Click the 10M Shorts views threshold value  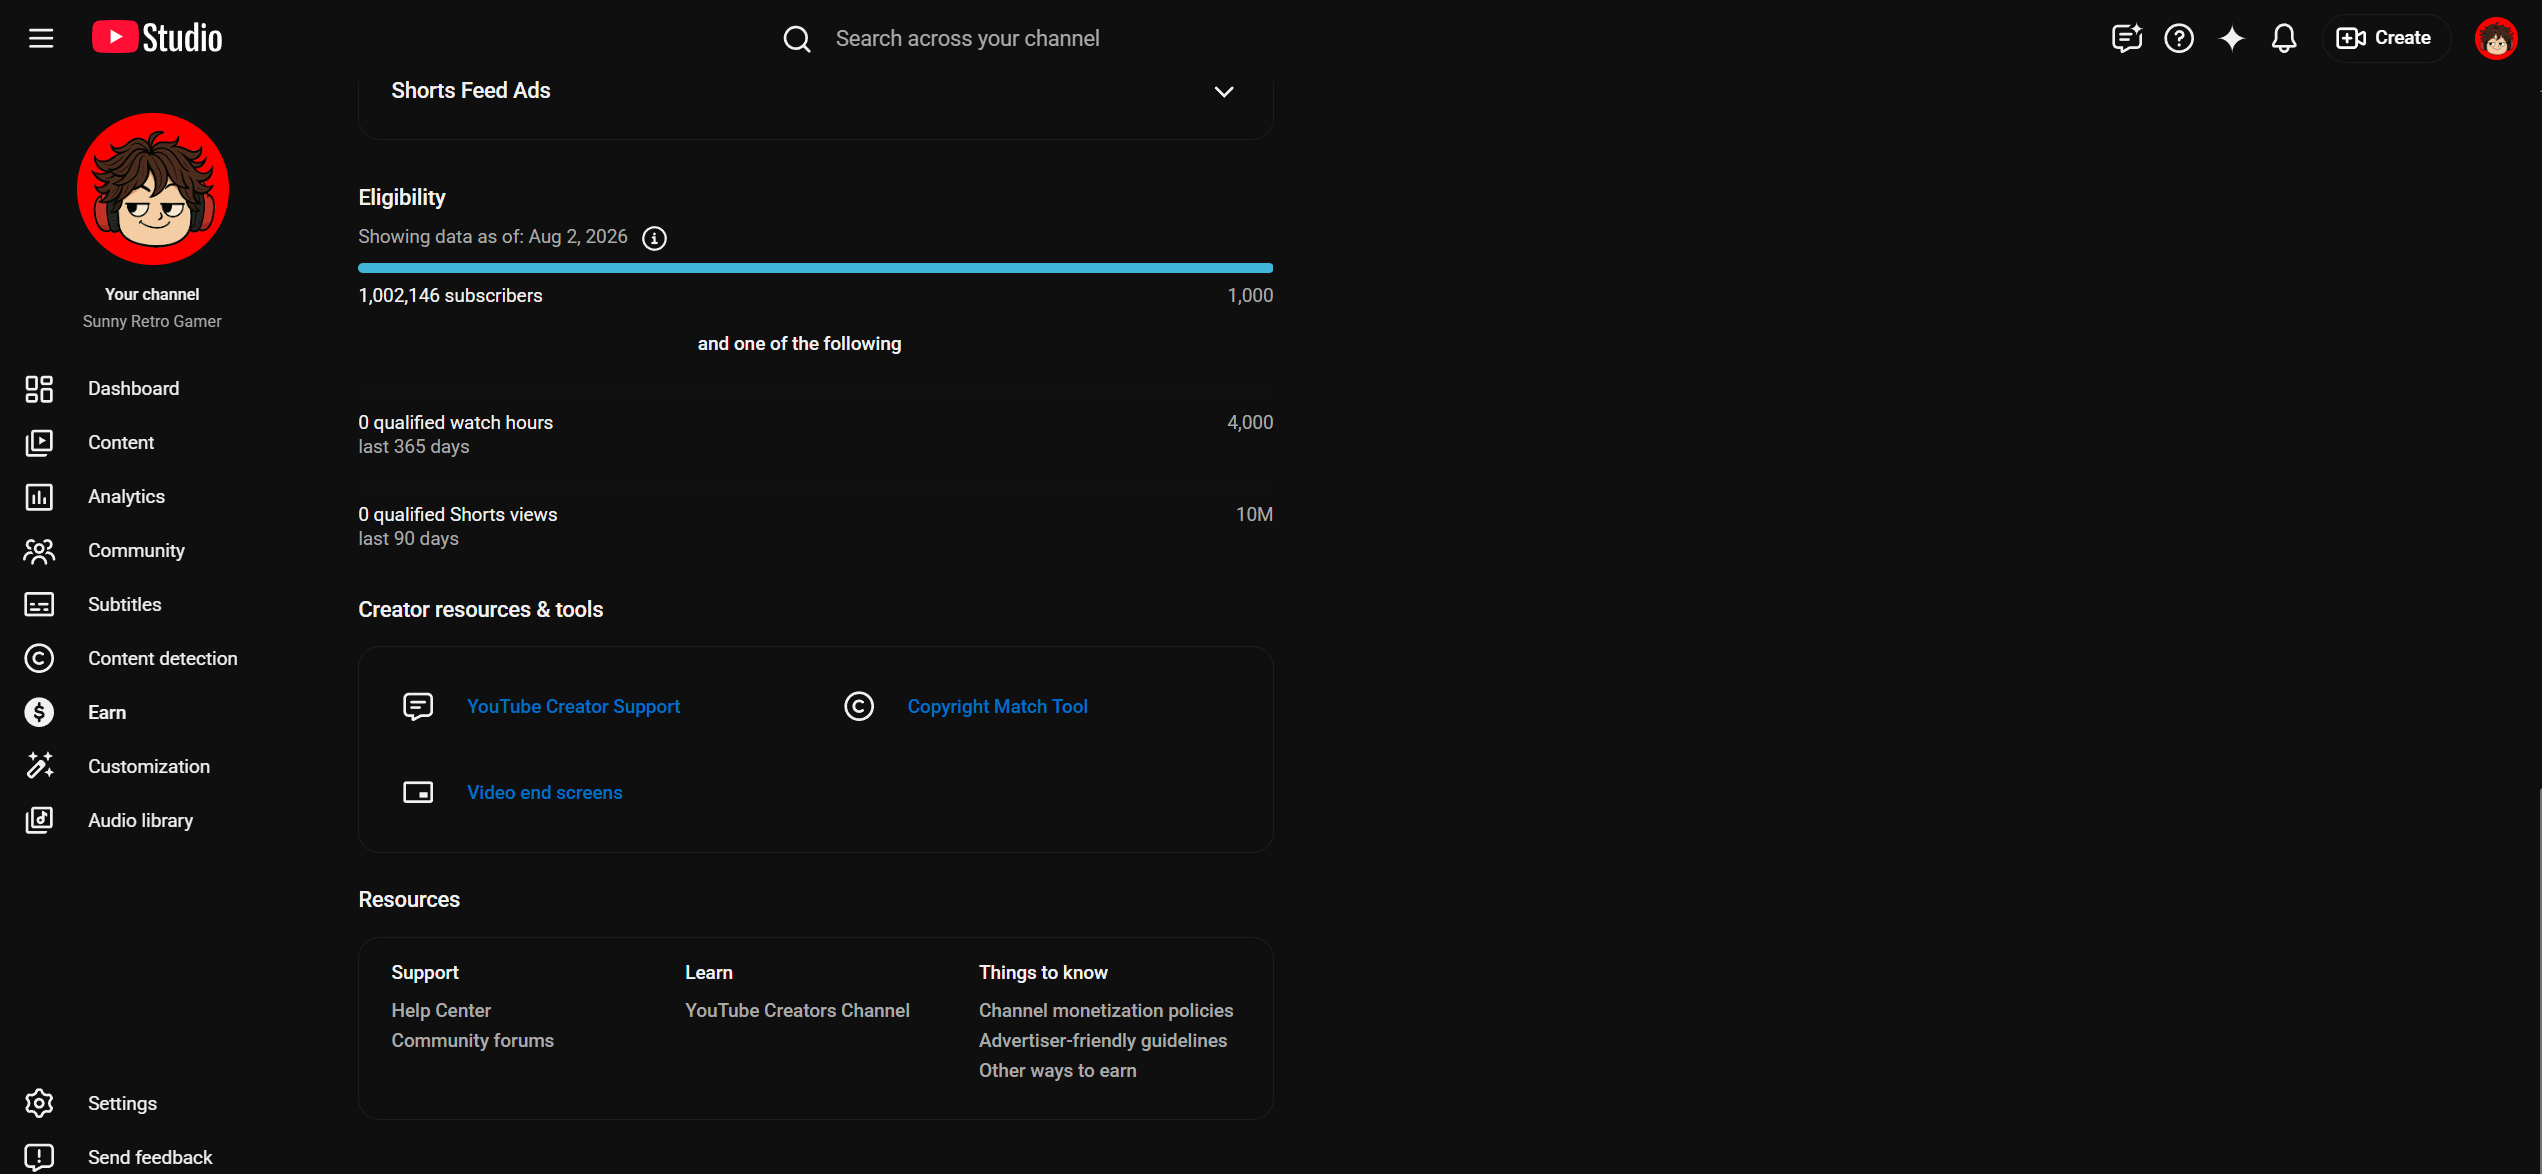point(1254,515)
